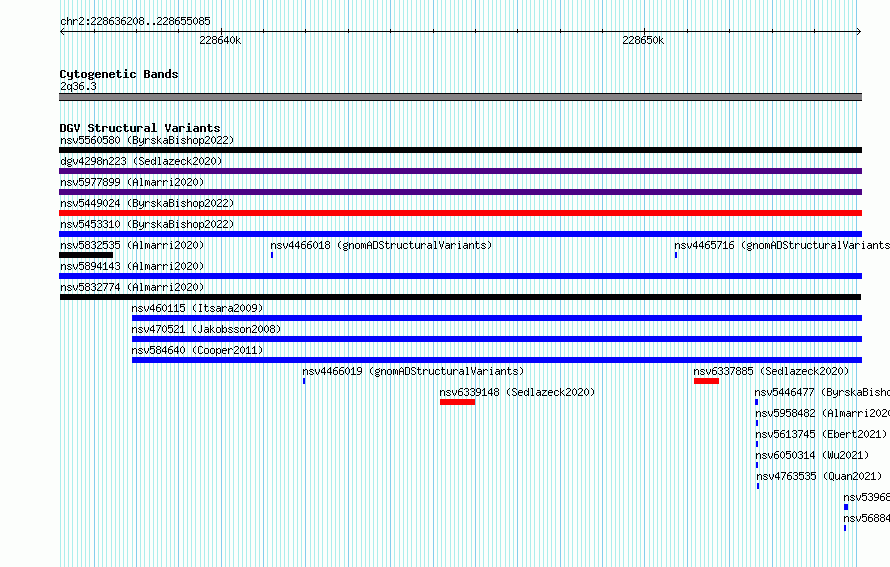The image size is (890, 567).
Task: Open the nsv5453310 (ByrskaBishop2022) label
Action: [x=147, y=224]
